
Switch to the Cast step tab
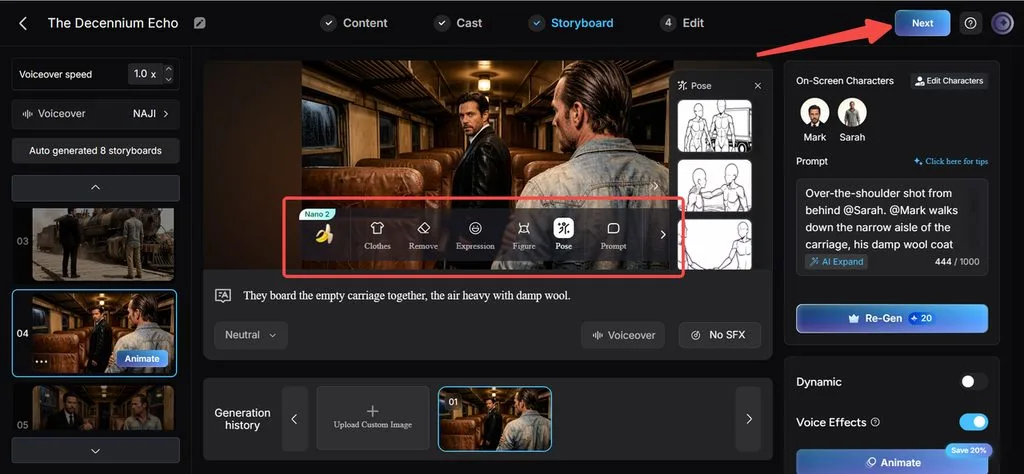(x=460, y=24)
